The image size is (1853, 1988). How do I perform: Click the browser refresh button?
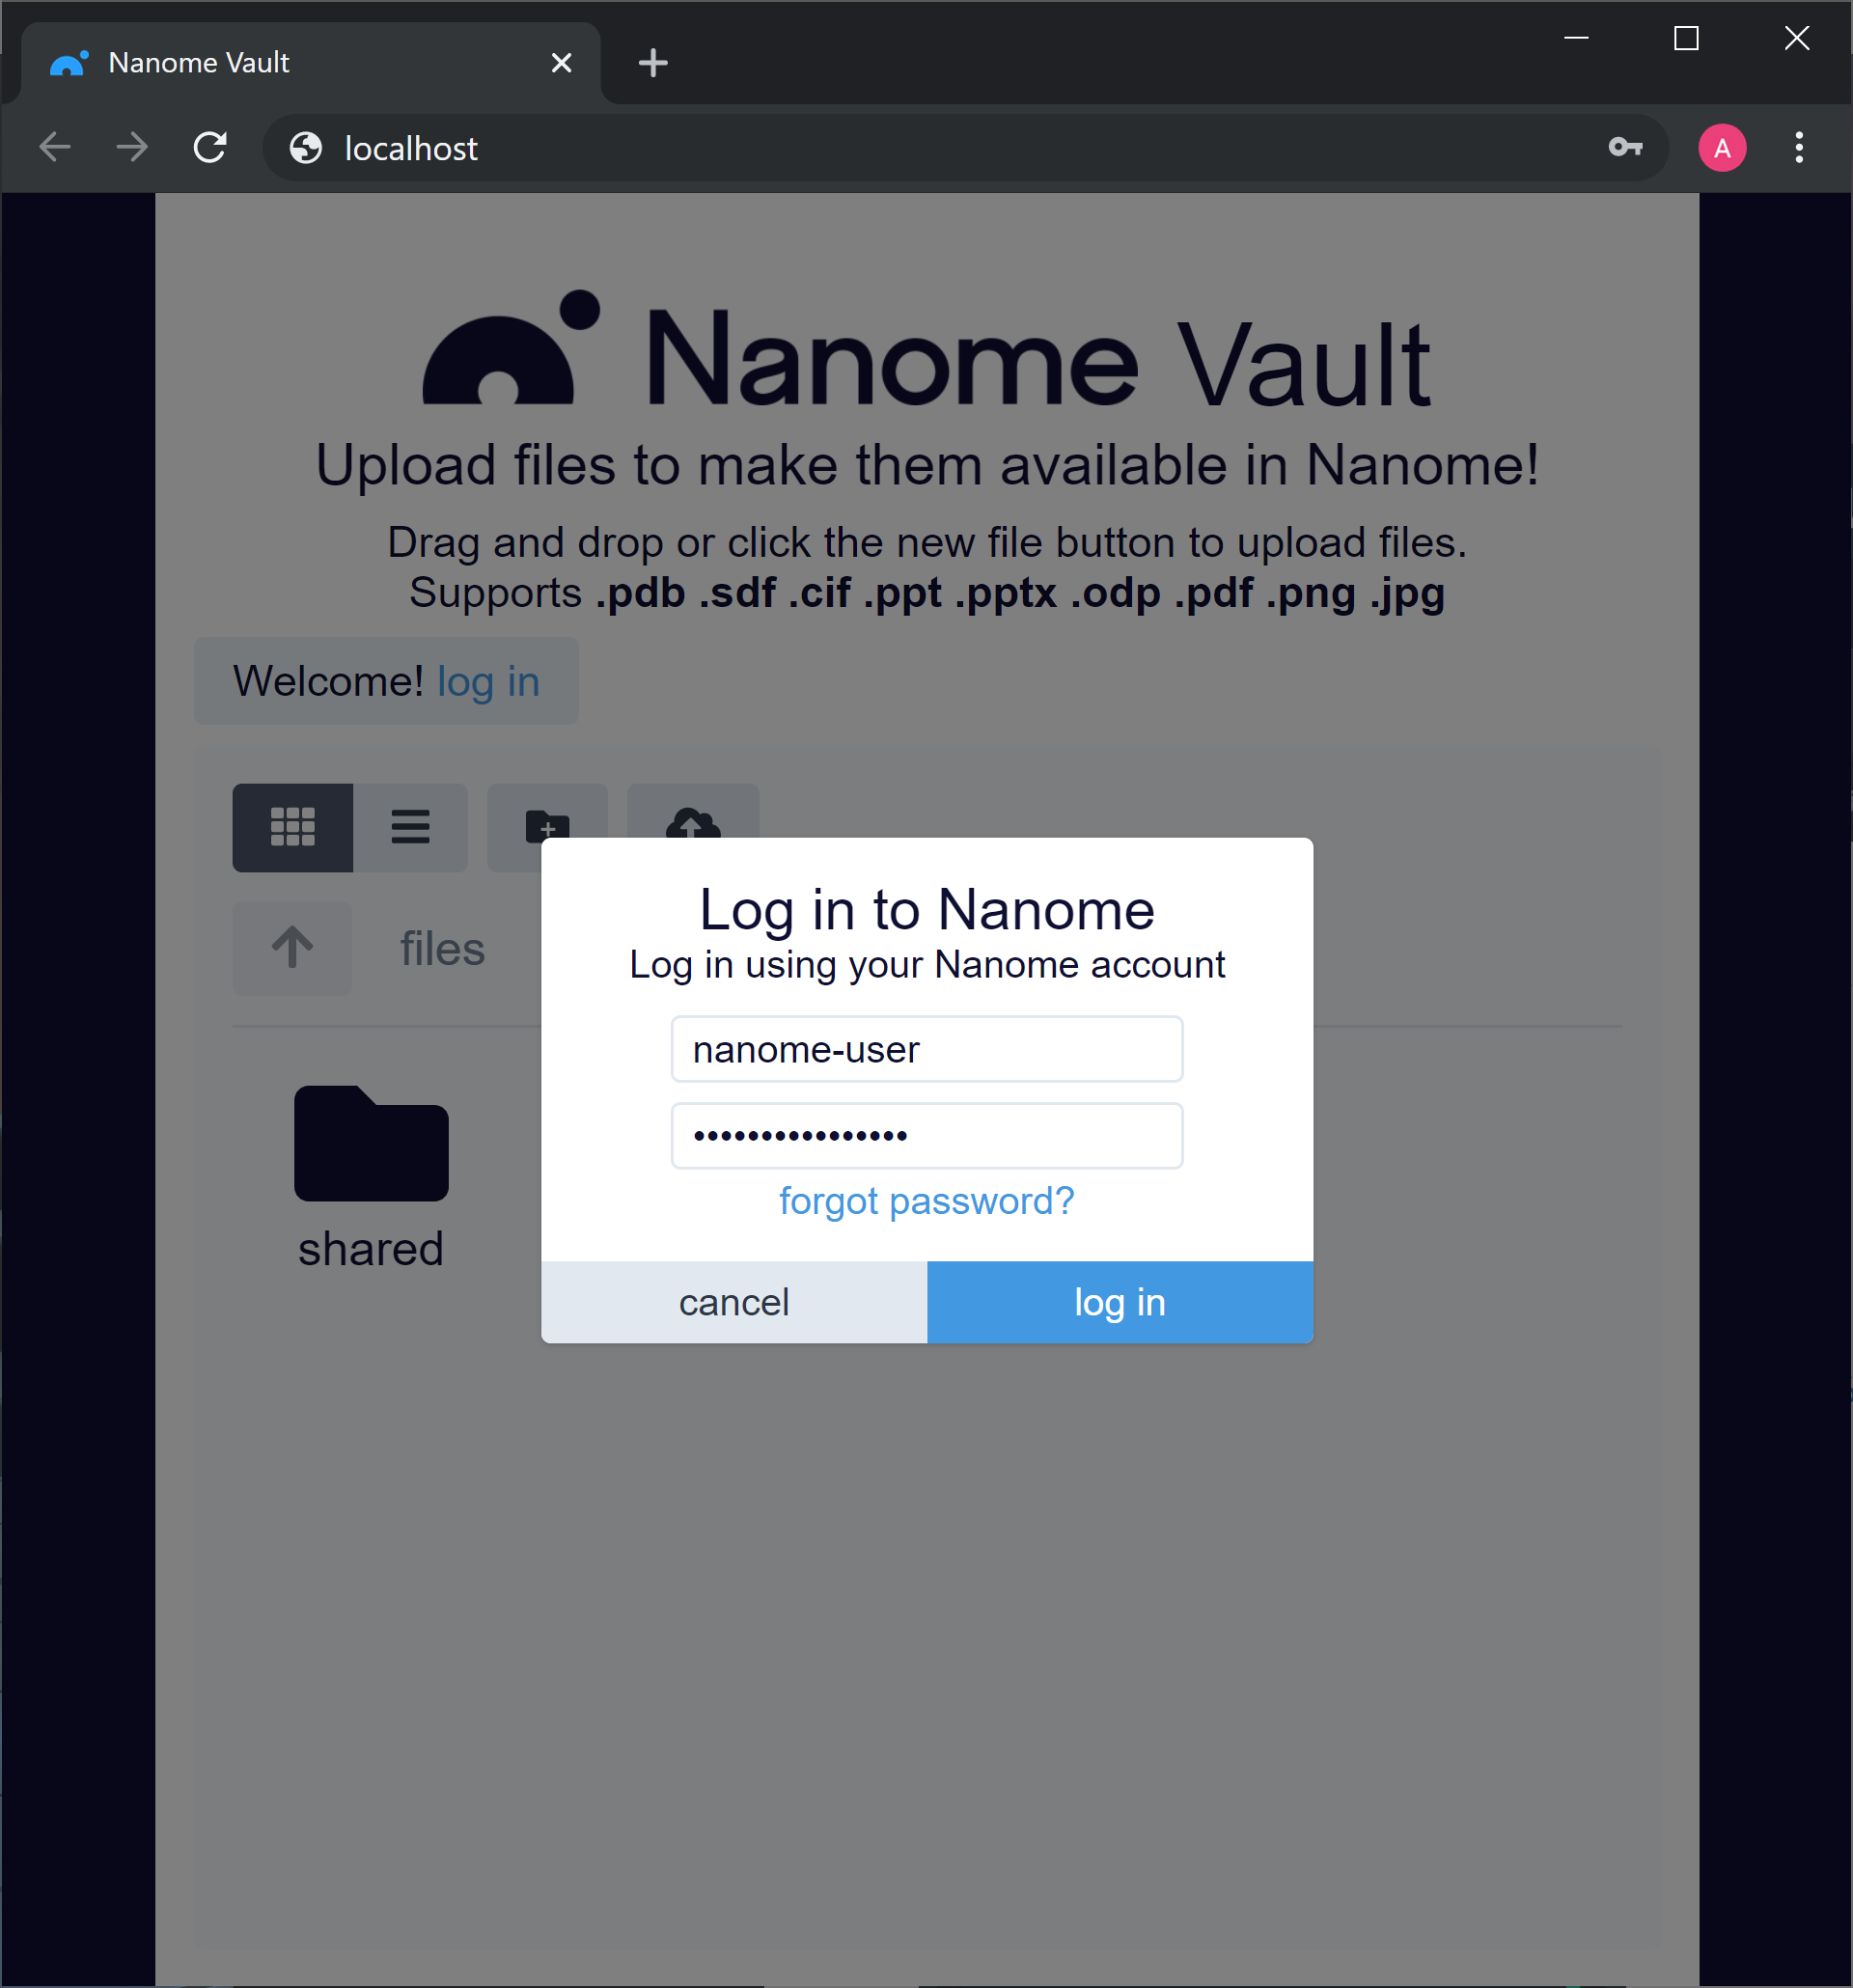pos(210,148)
